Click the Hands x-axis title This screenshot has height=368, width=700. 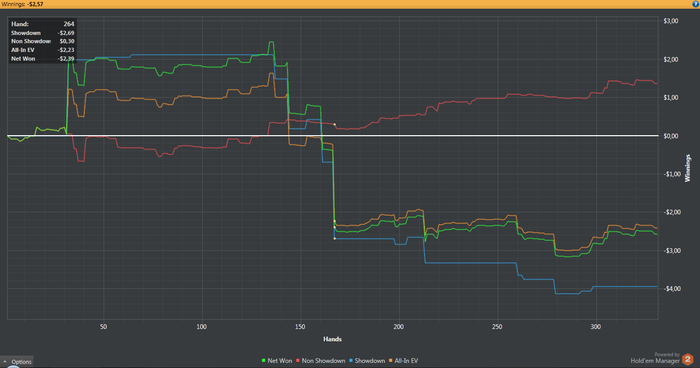point(332,339)
